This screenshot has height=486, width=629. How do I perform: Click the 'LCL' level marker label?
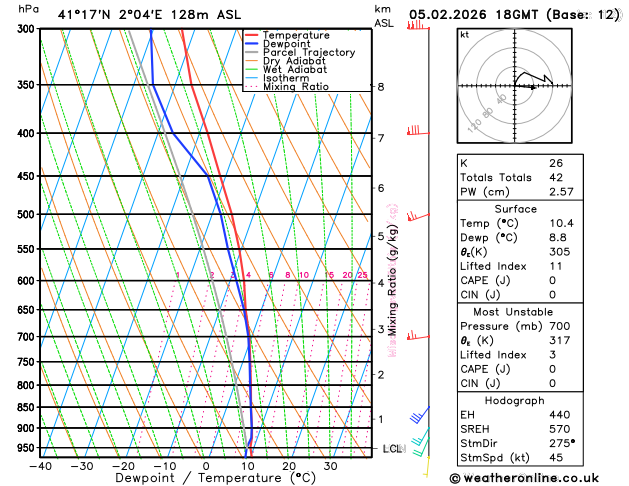pos(394,449)
